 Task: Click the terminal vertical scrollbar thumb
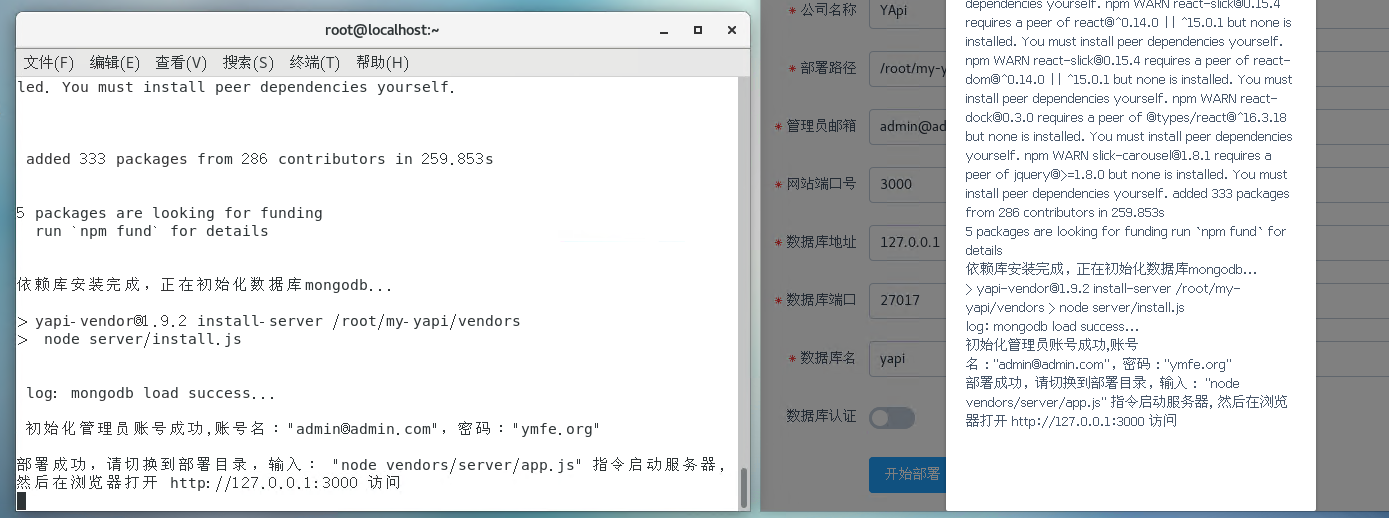743,487
